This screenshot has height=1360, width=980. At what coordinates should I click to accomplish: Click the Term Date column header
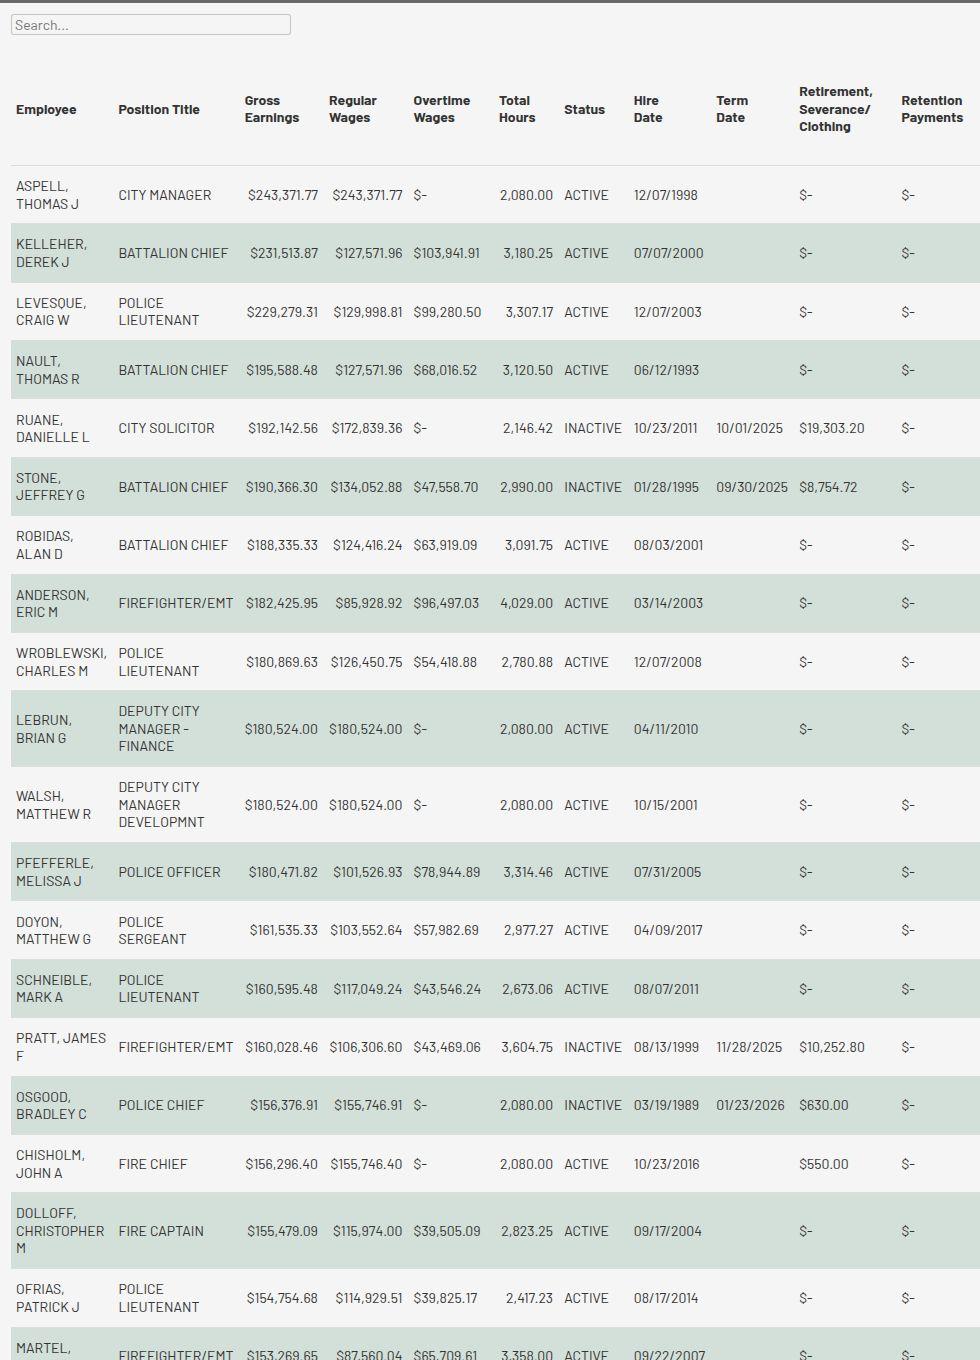[x=731, y=109]
